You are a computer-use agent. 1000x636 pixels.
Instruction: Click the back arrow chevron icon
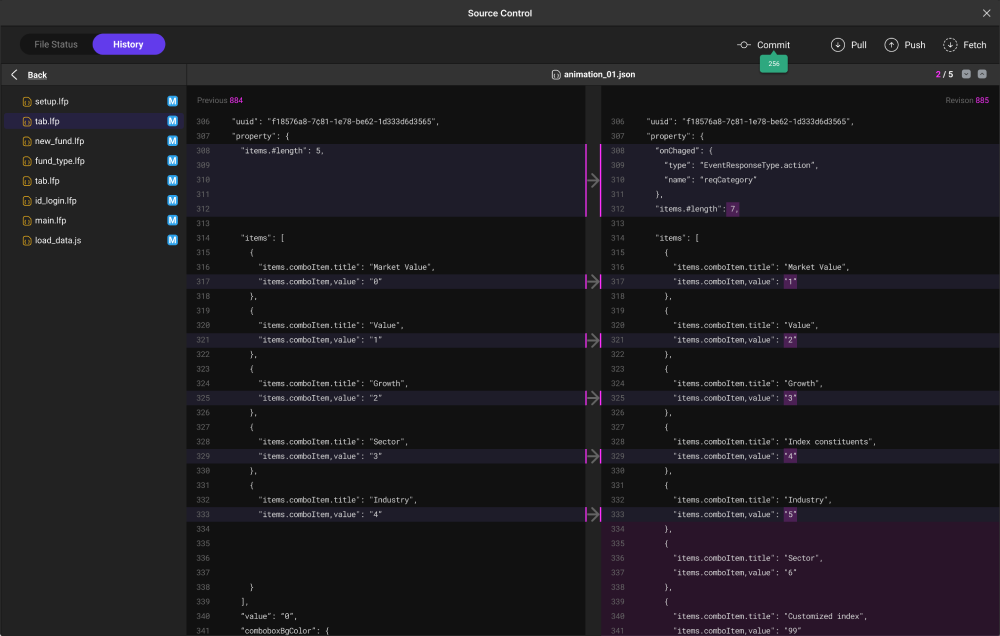(14, 75)
